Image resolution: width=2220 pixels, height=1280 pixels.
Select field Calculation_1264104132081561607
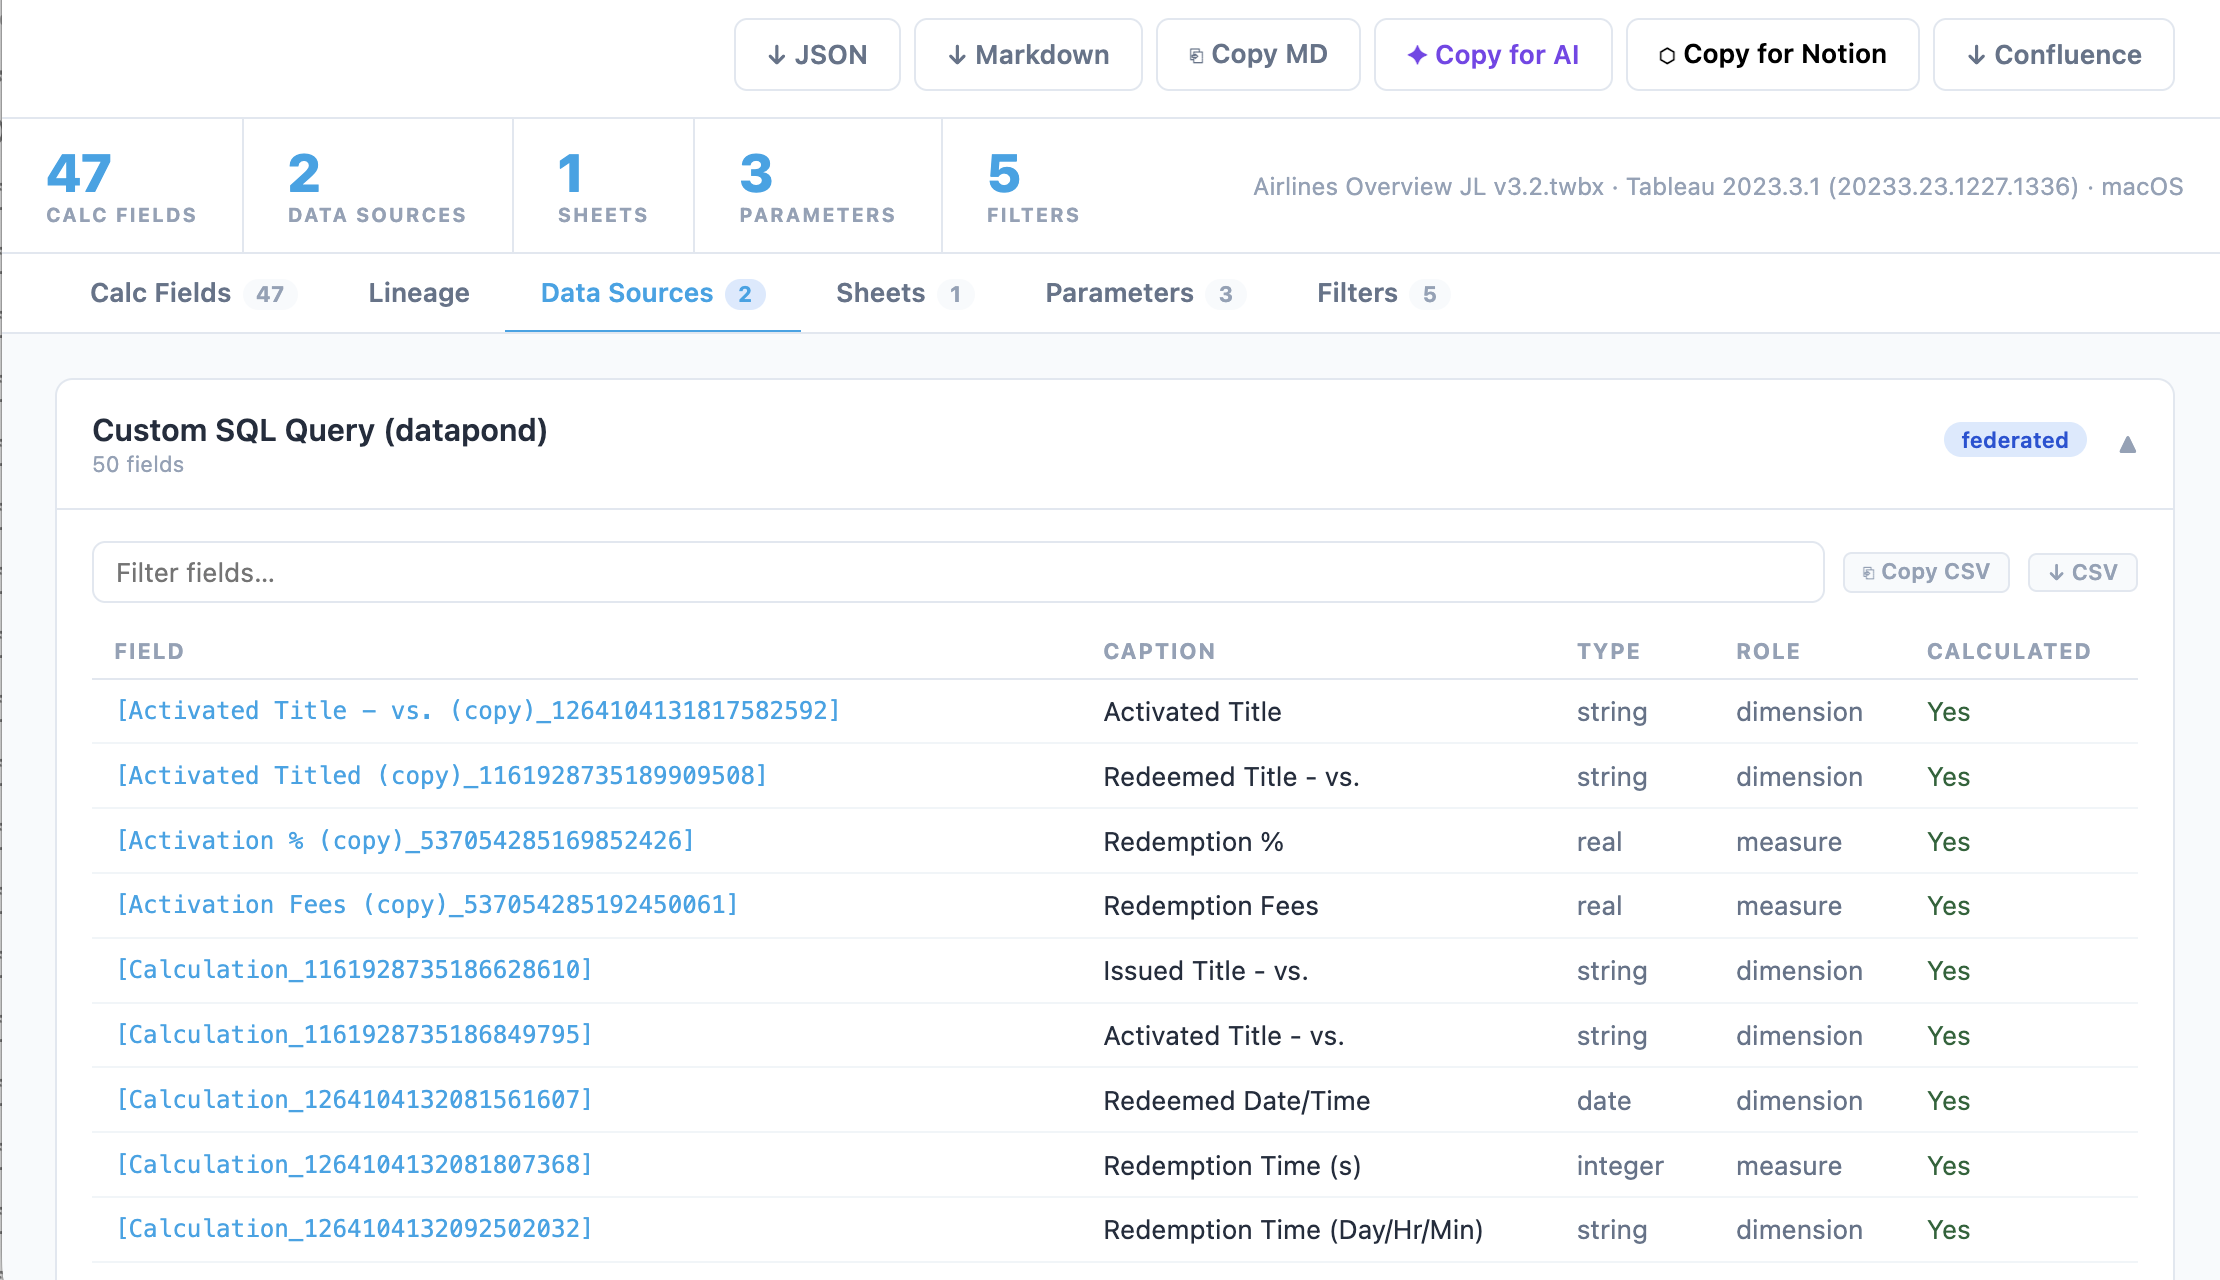coord(355,1100)
